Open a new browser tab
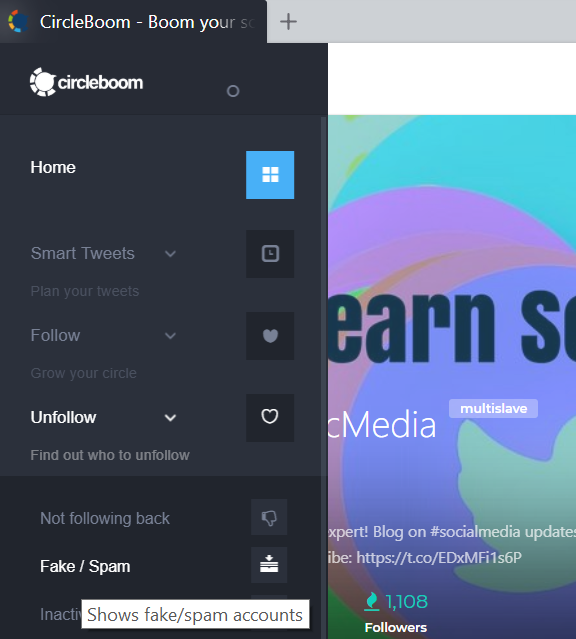This screenshot has height=639, width=576. (x=288, y=21)
